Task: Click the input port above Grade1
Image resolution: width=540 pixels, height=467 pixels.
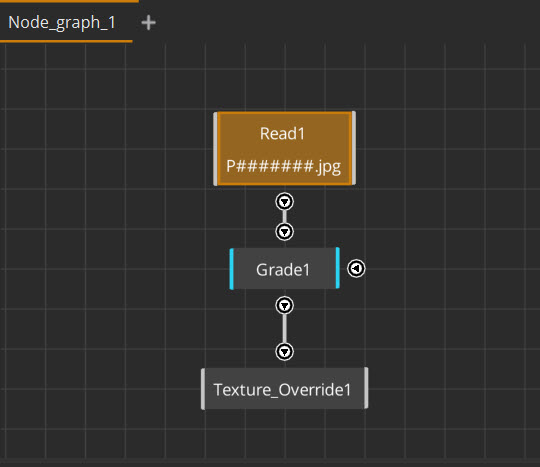Action: pos(284,232)
